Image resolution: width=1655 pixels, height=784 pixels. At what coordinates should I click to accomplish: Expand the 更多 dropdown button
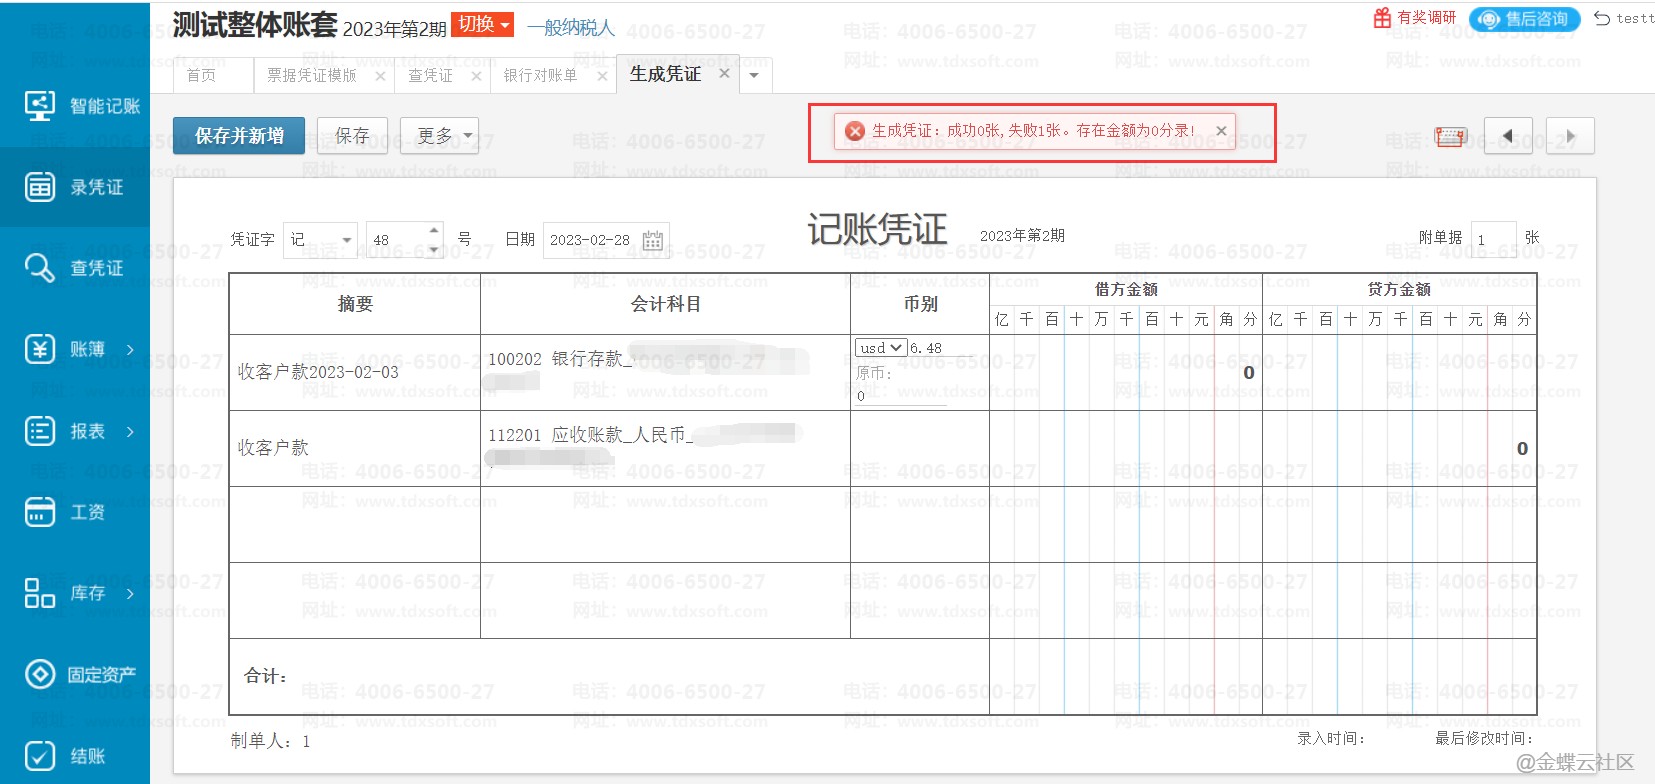click(439, 136)
